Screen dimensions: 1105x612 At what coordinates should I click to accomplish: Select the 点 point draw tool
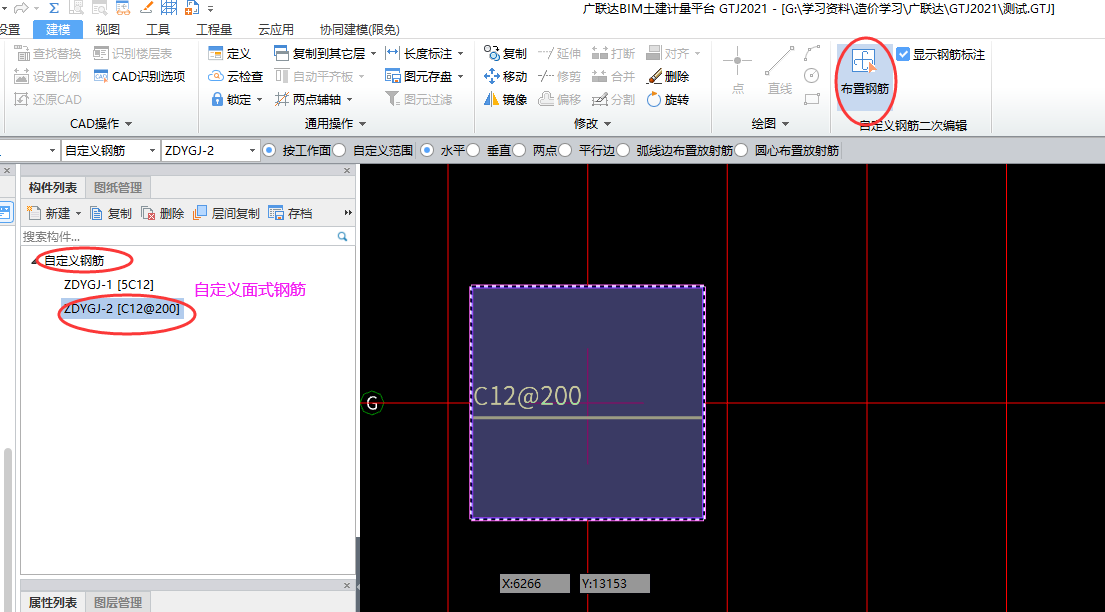pyautogui.click(x=738, y=71)
